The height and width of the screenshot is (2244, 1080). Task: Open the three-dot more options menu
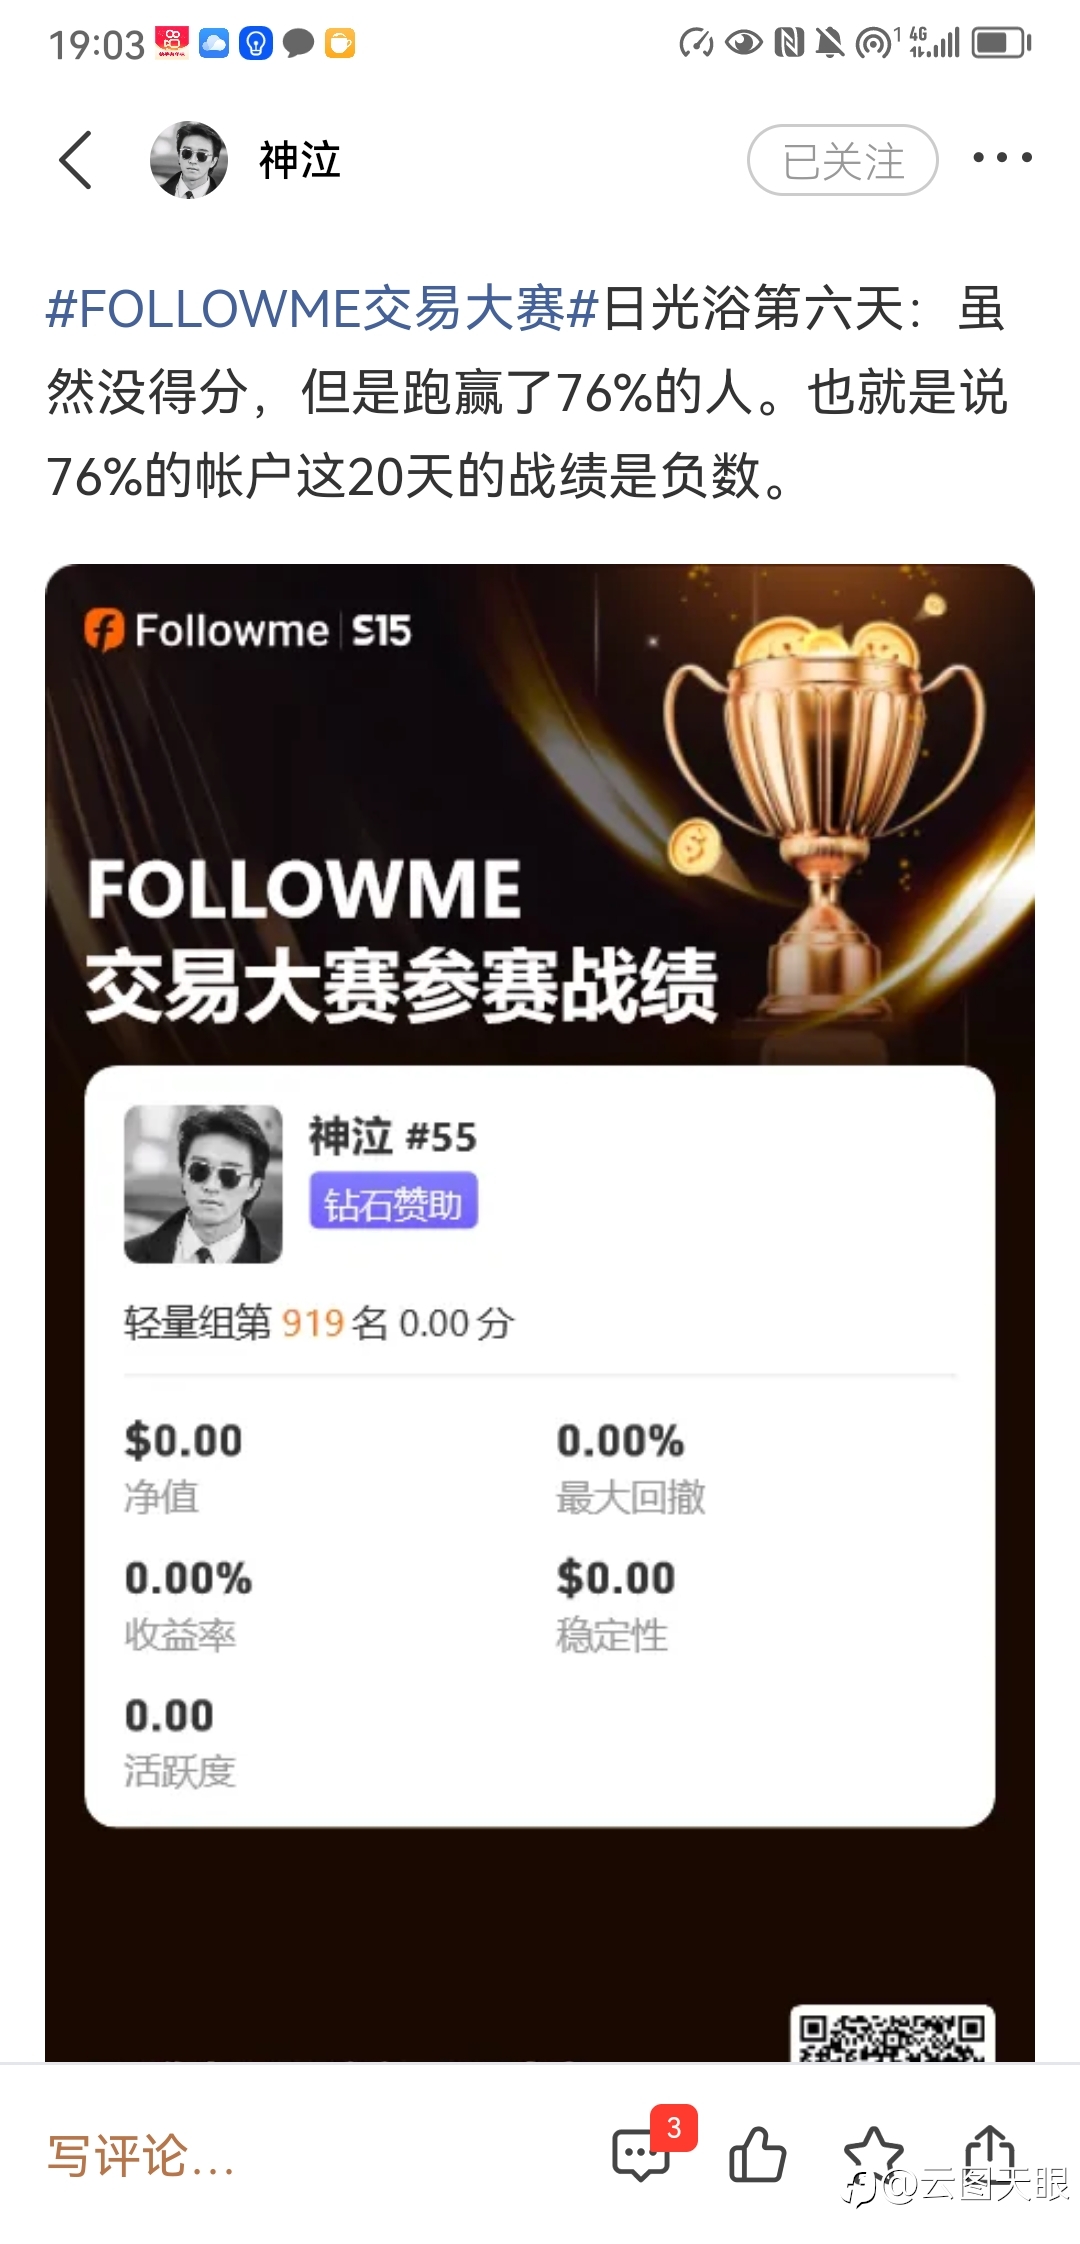1002,158
